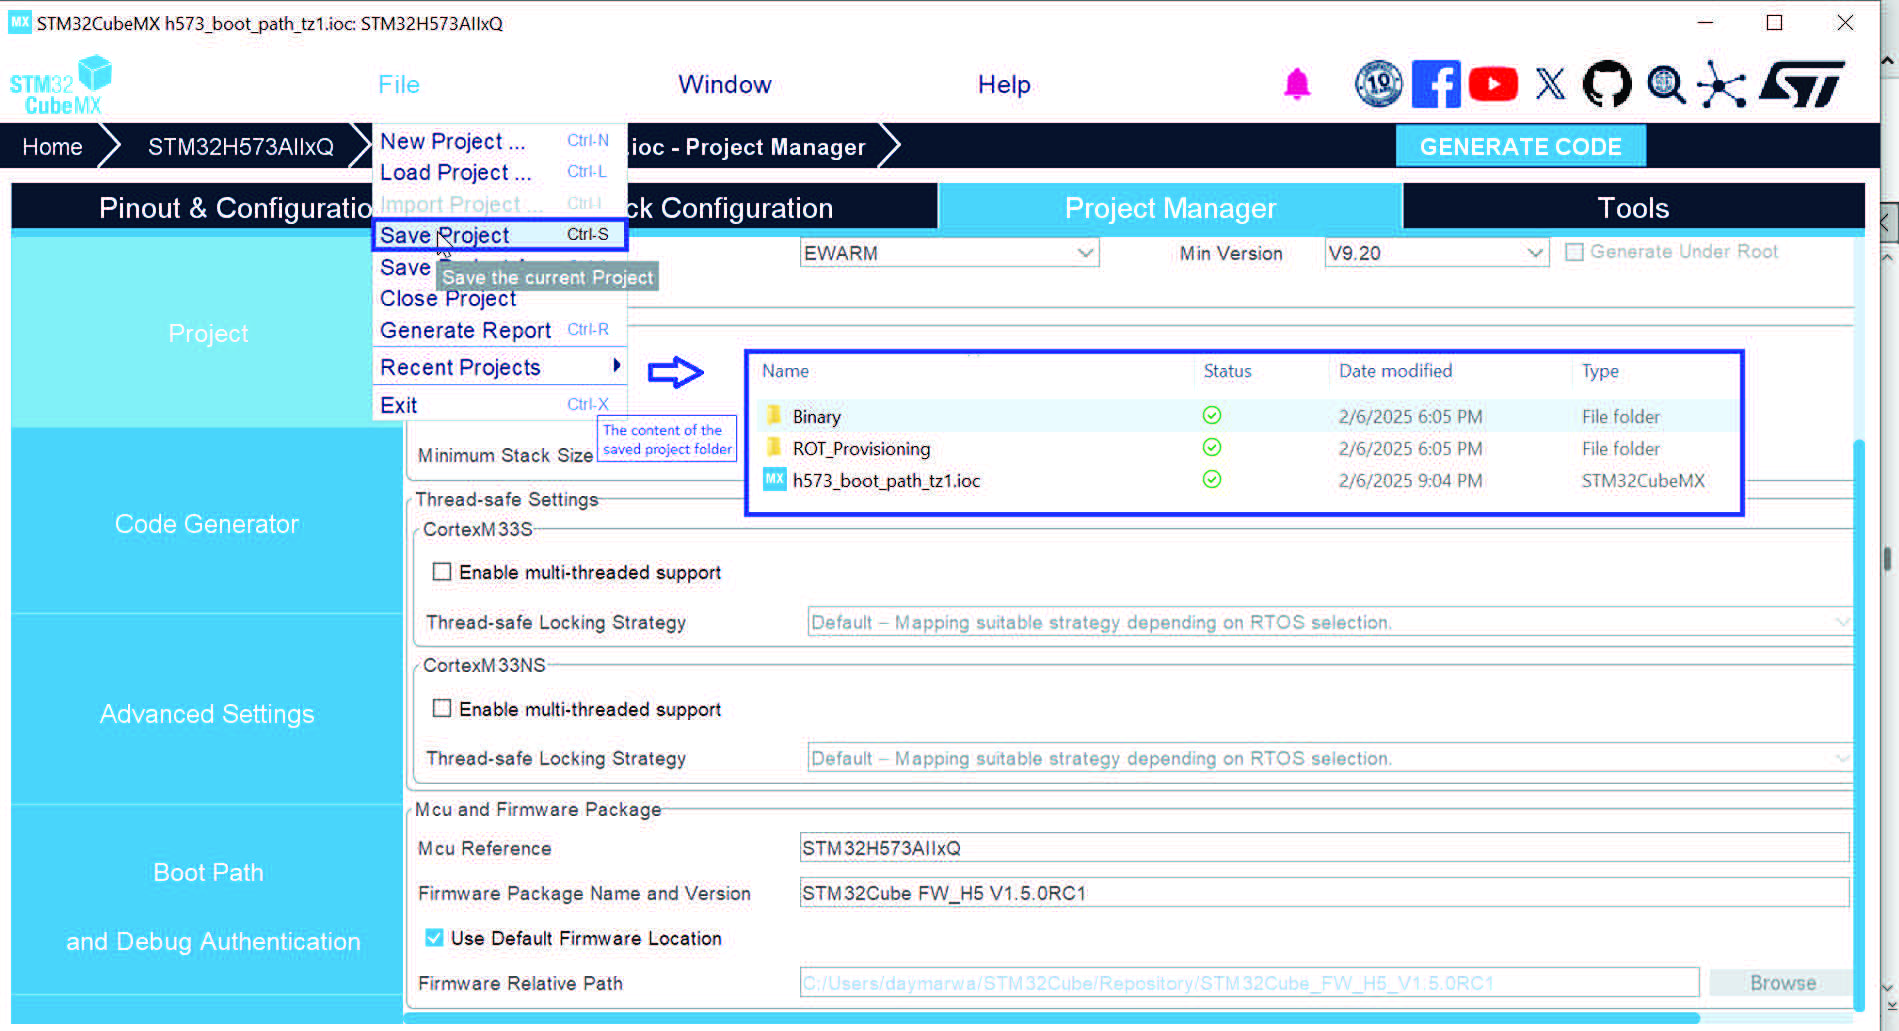Select Close Project menu entry
This screenshot has width=1899, height=1031.
pyautogui.click(x=499, y=298)
